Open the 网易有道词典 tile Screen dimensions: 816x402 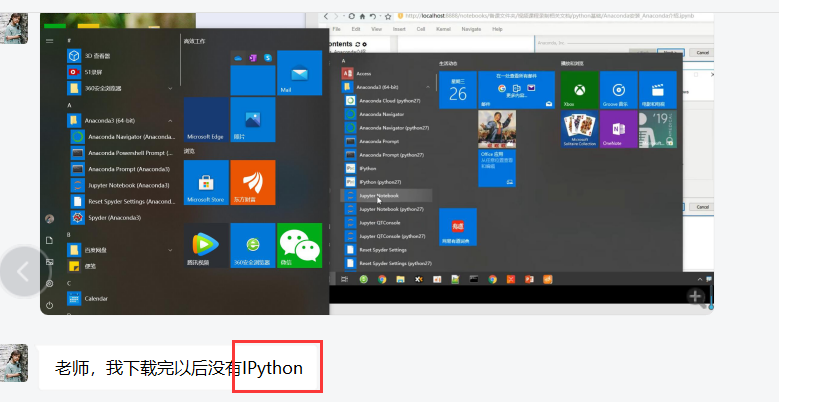coord(458,227)
